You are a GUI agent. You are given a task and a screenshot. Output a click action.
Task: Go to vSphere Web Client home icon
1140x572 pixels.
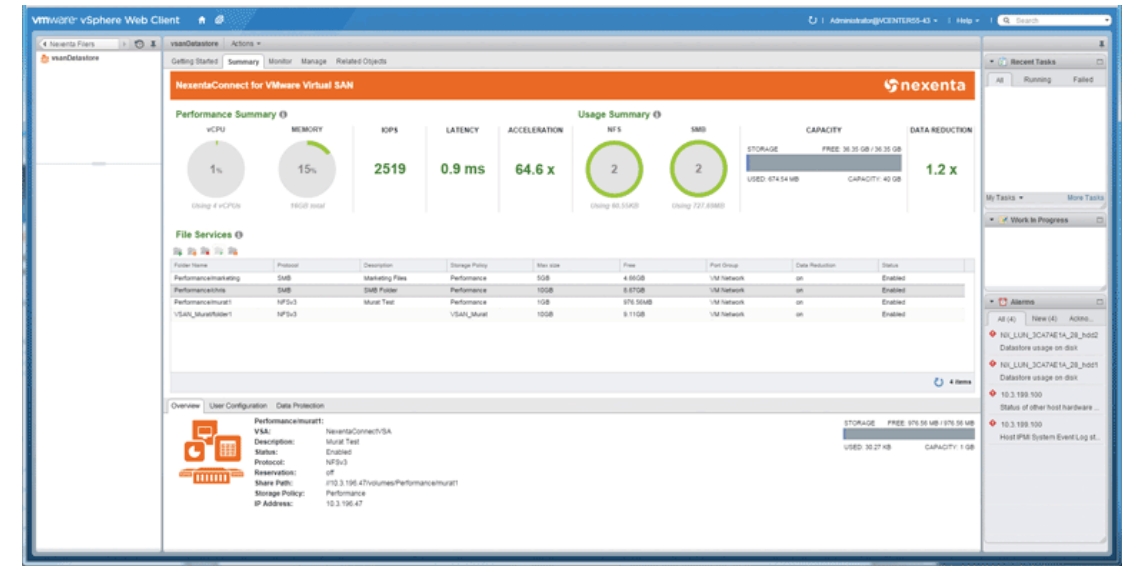[201, 20]
